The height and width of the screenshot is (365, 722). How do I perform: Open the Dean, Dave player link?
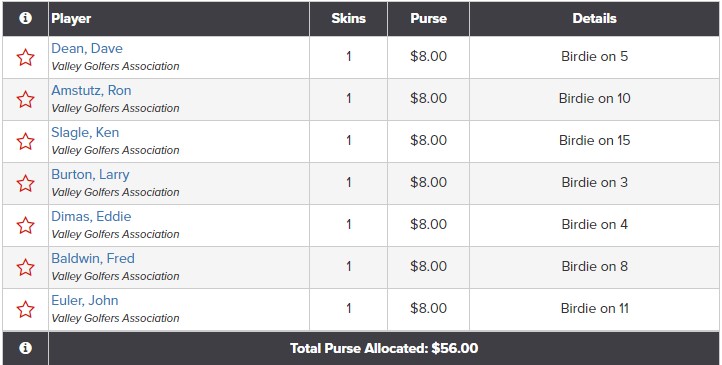pyautogui.click(x=87, y=48)
